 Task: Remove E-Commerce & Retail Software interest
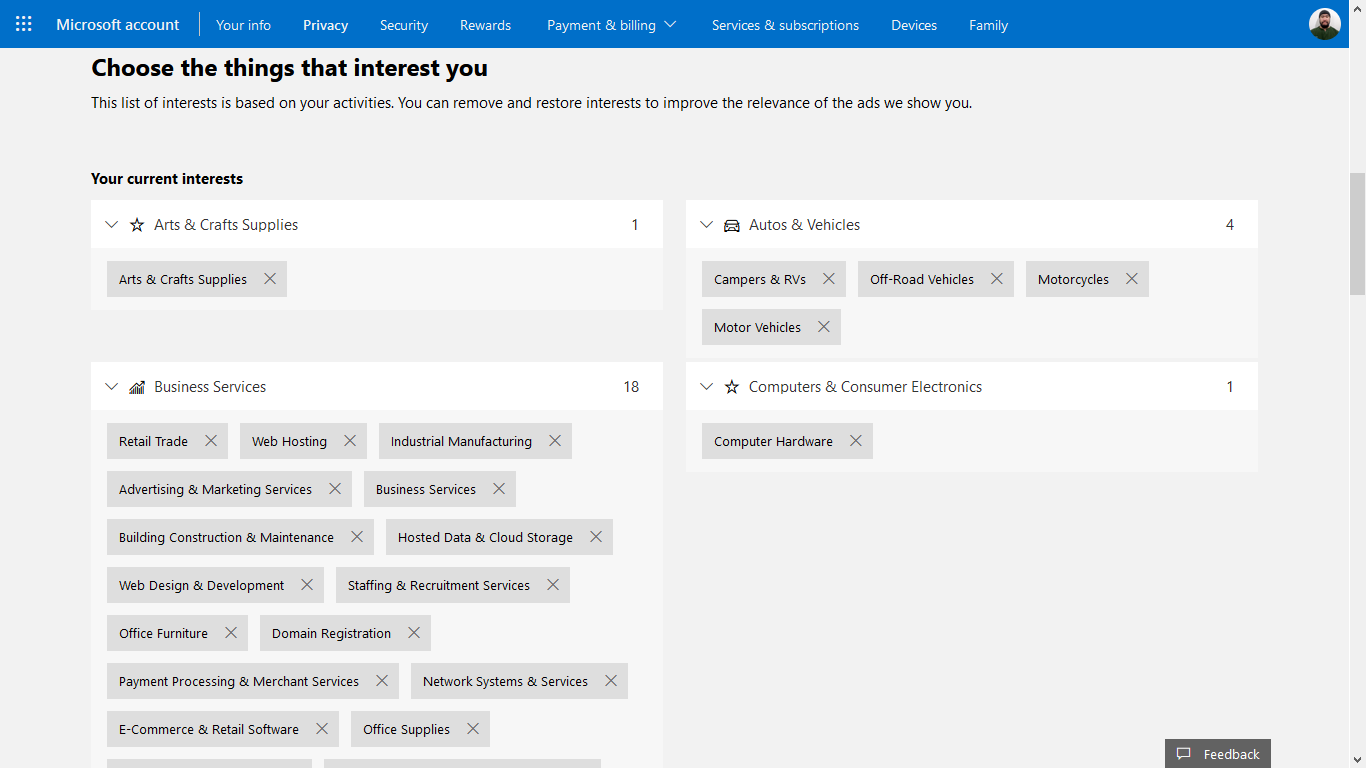coord(322,729)
